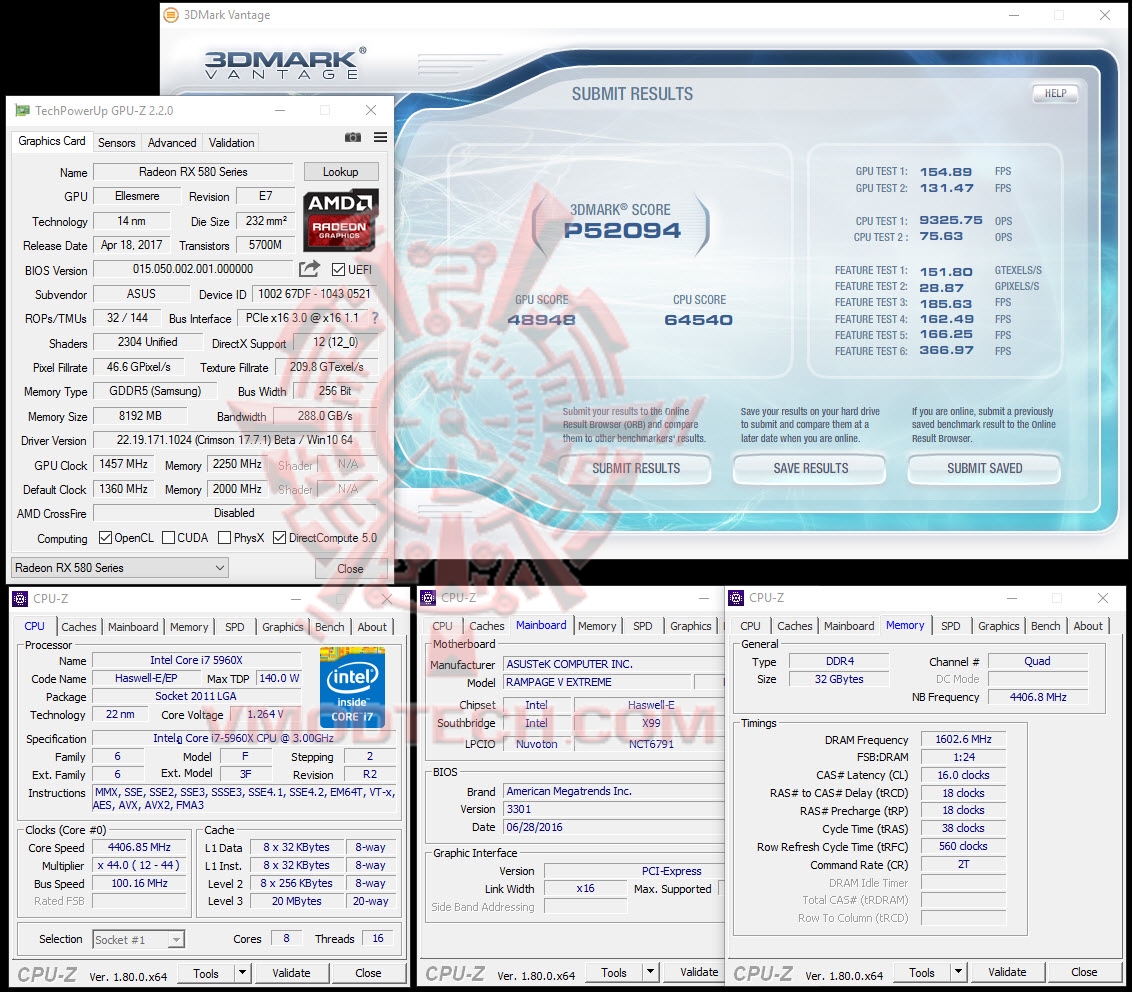Open Tools dropdown arrow in left CPU-Z
The height and width of the screenshot is (992, 1132).
[243, 973]
